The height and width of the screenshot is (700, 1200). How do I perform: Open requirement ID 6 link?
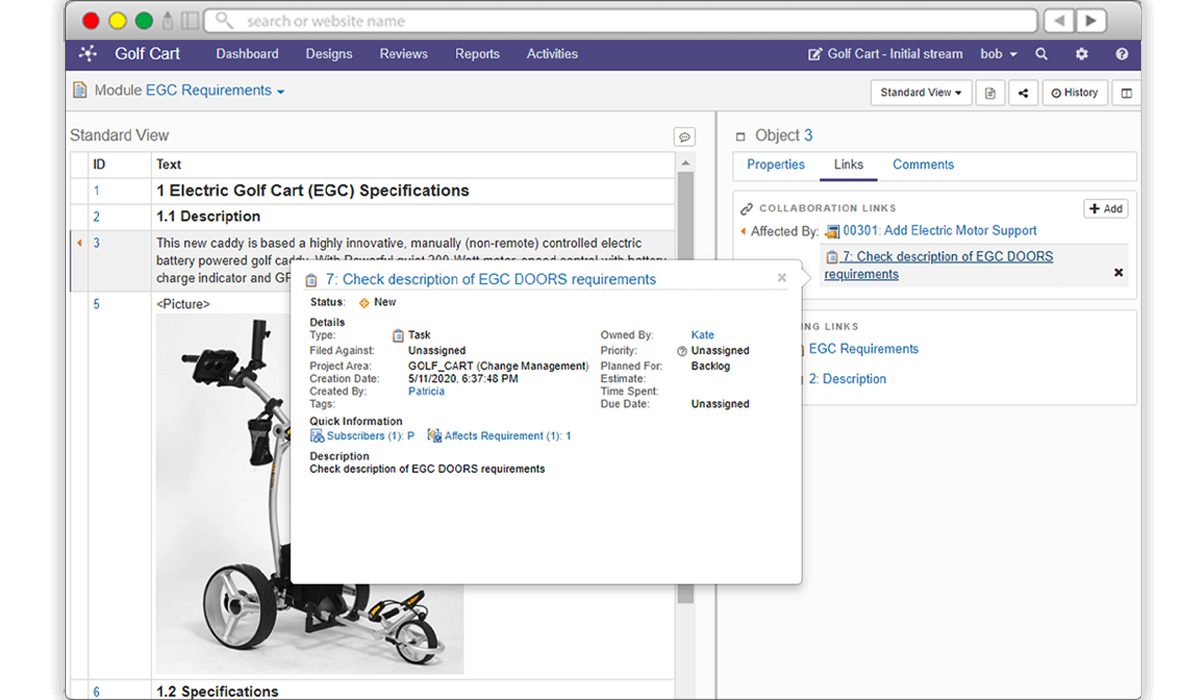coord(97,691)
